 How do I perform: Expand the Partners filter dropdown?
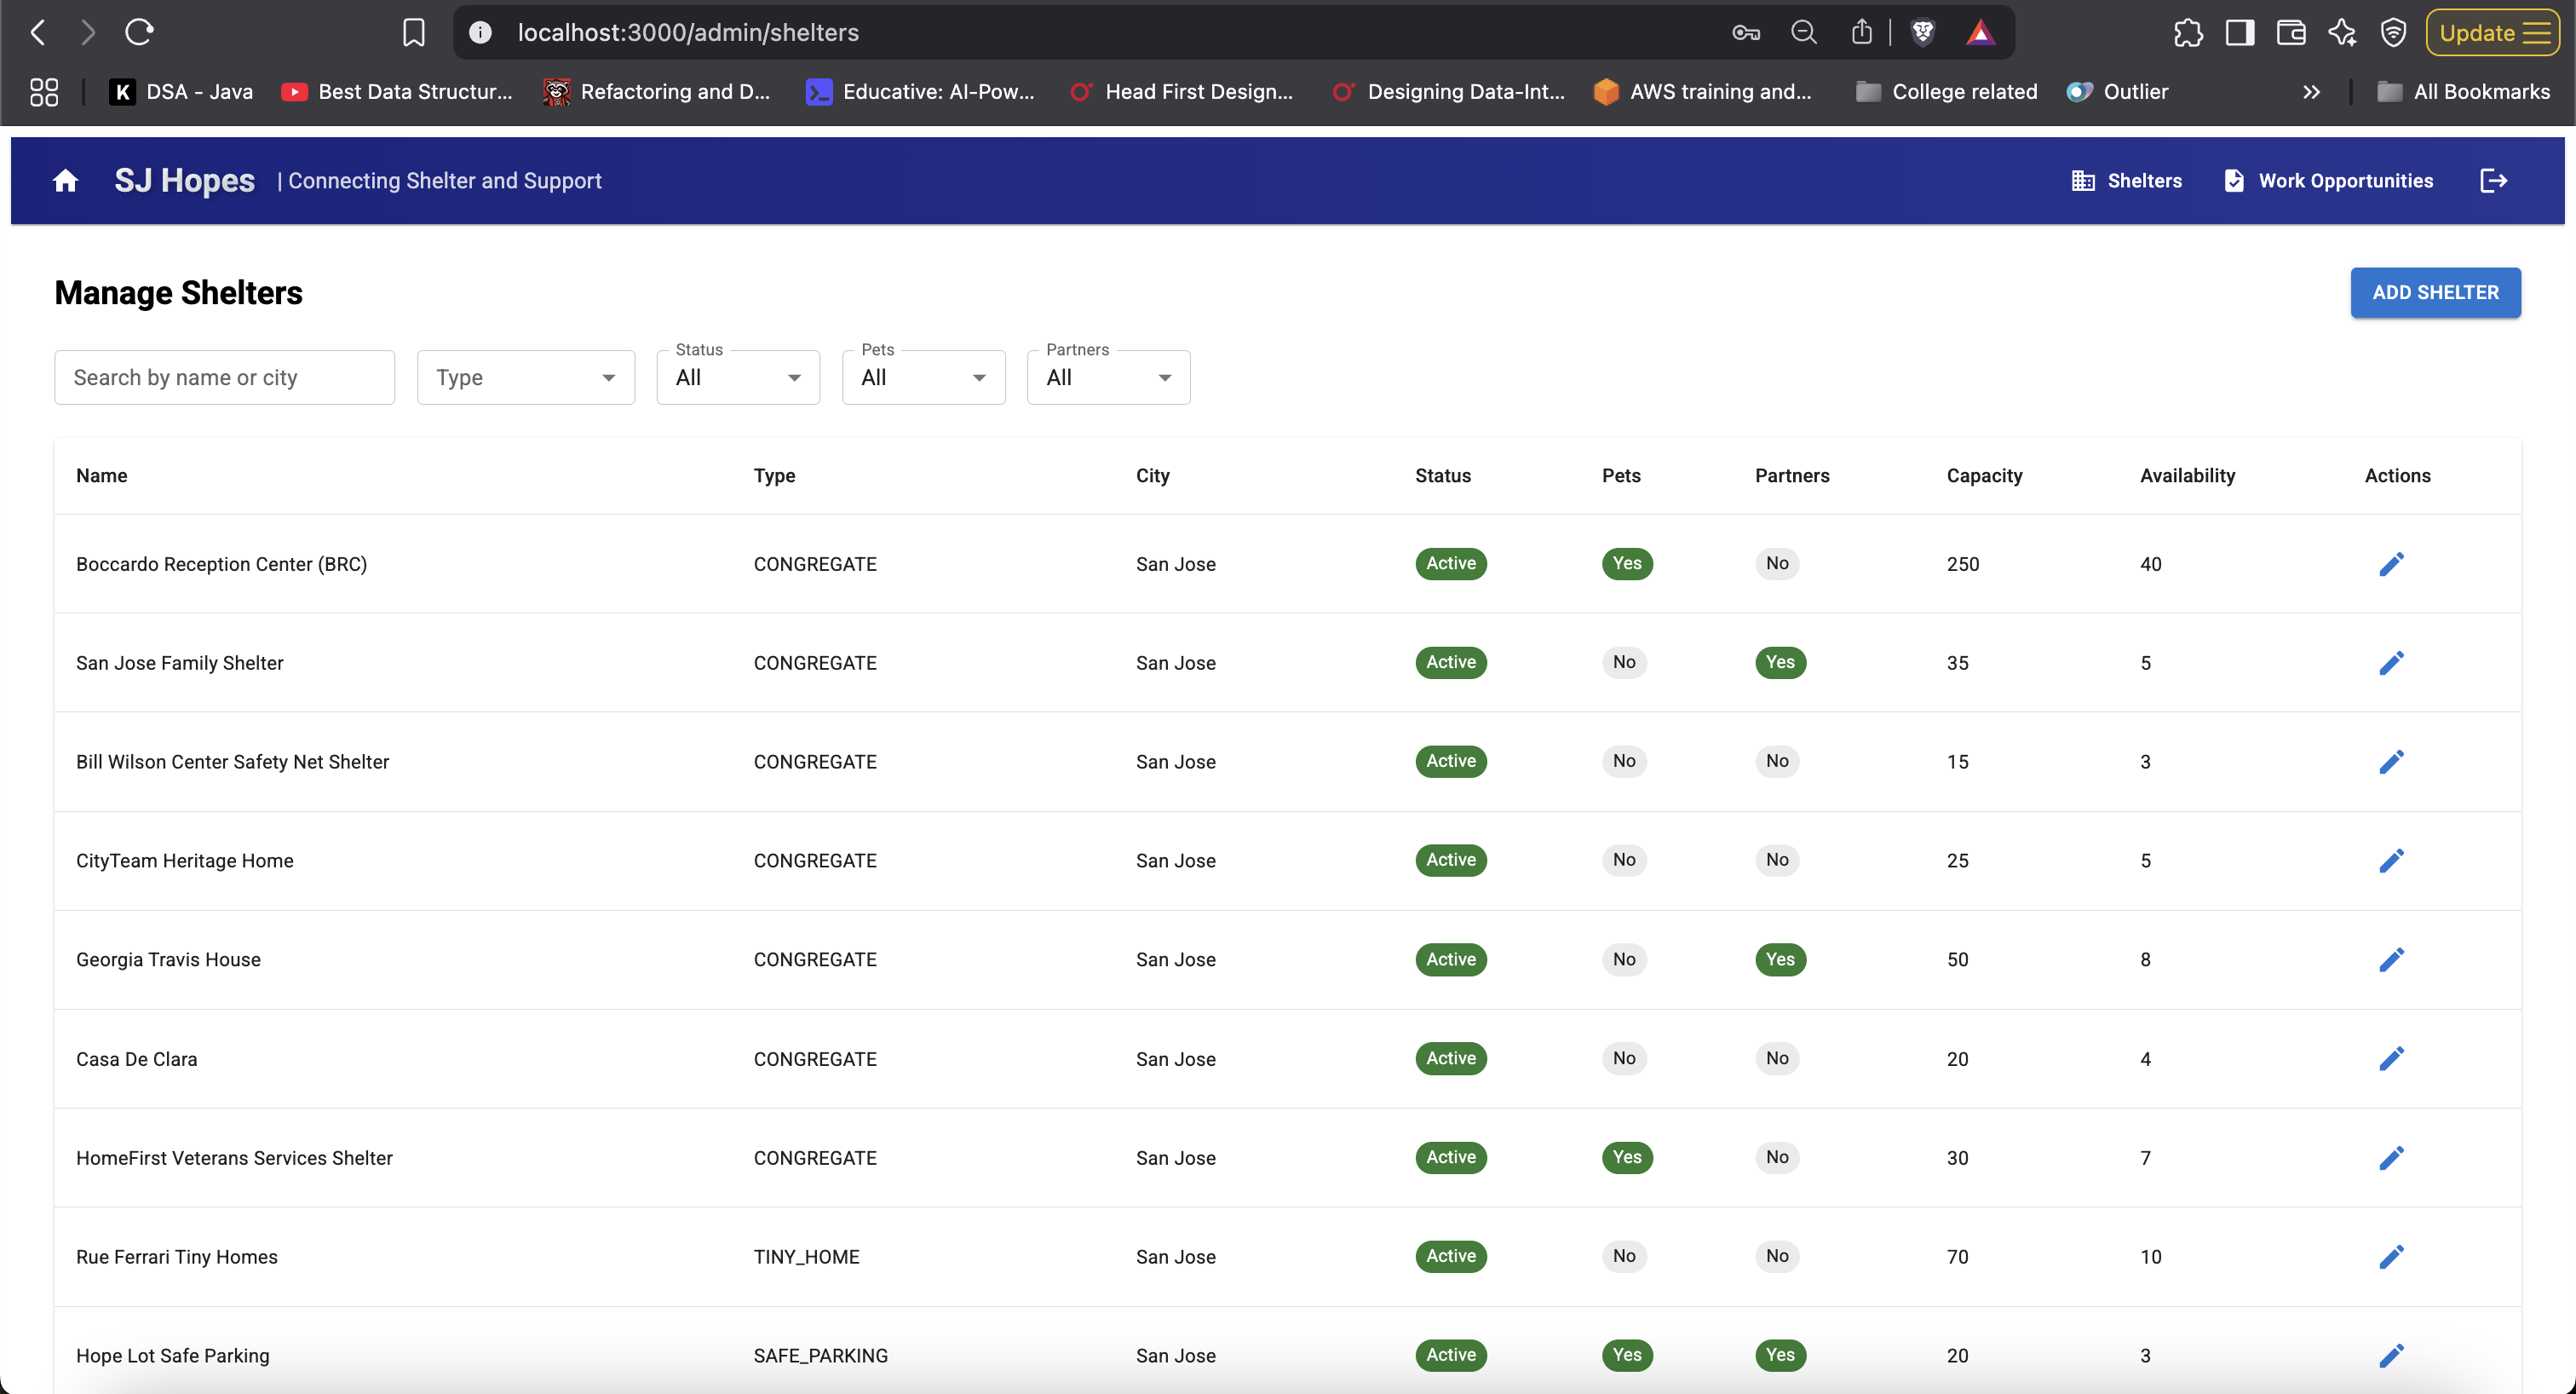1108,378
